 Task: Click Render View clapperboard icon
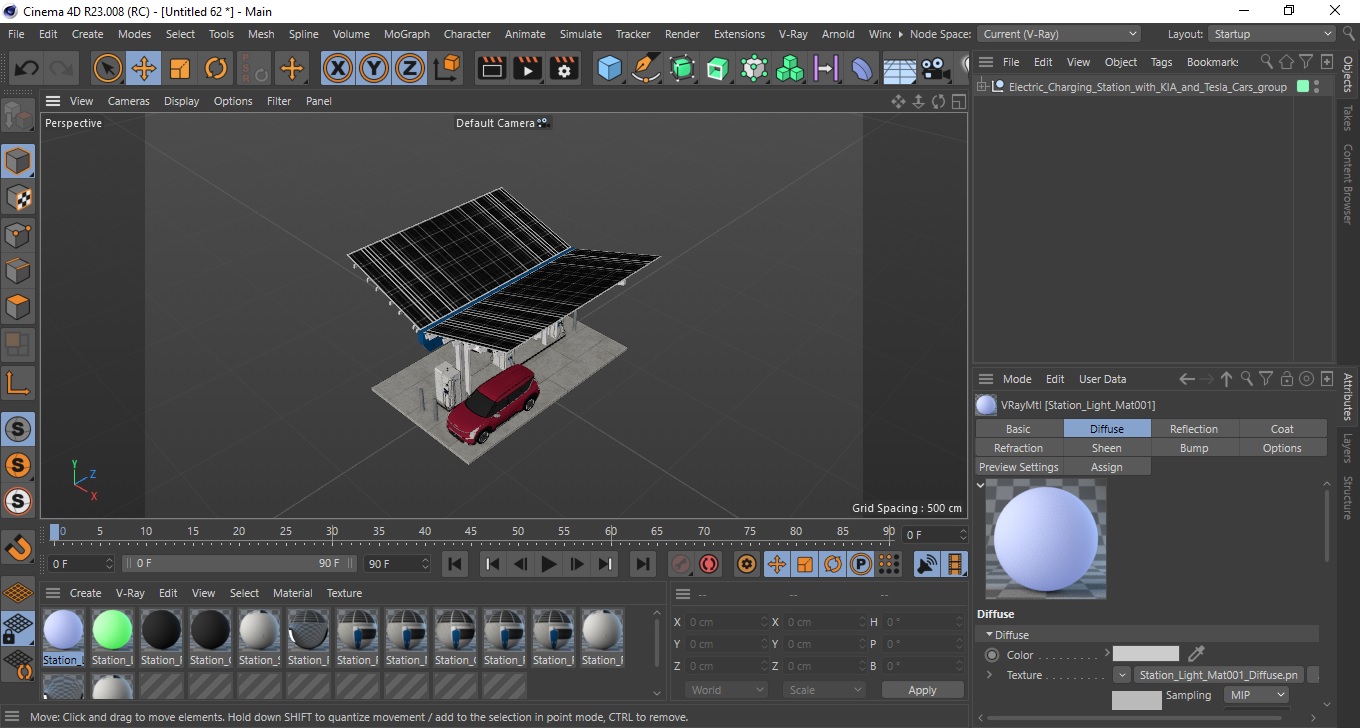click(x=491, y=68)
